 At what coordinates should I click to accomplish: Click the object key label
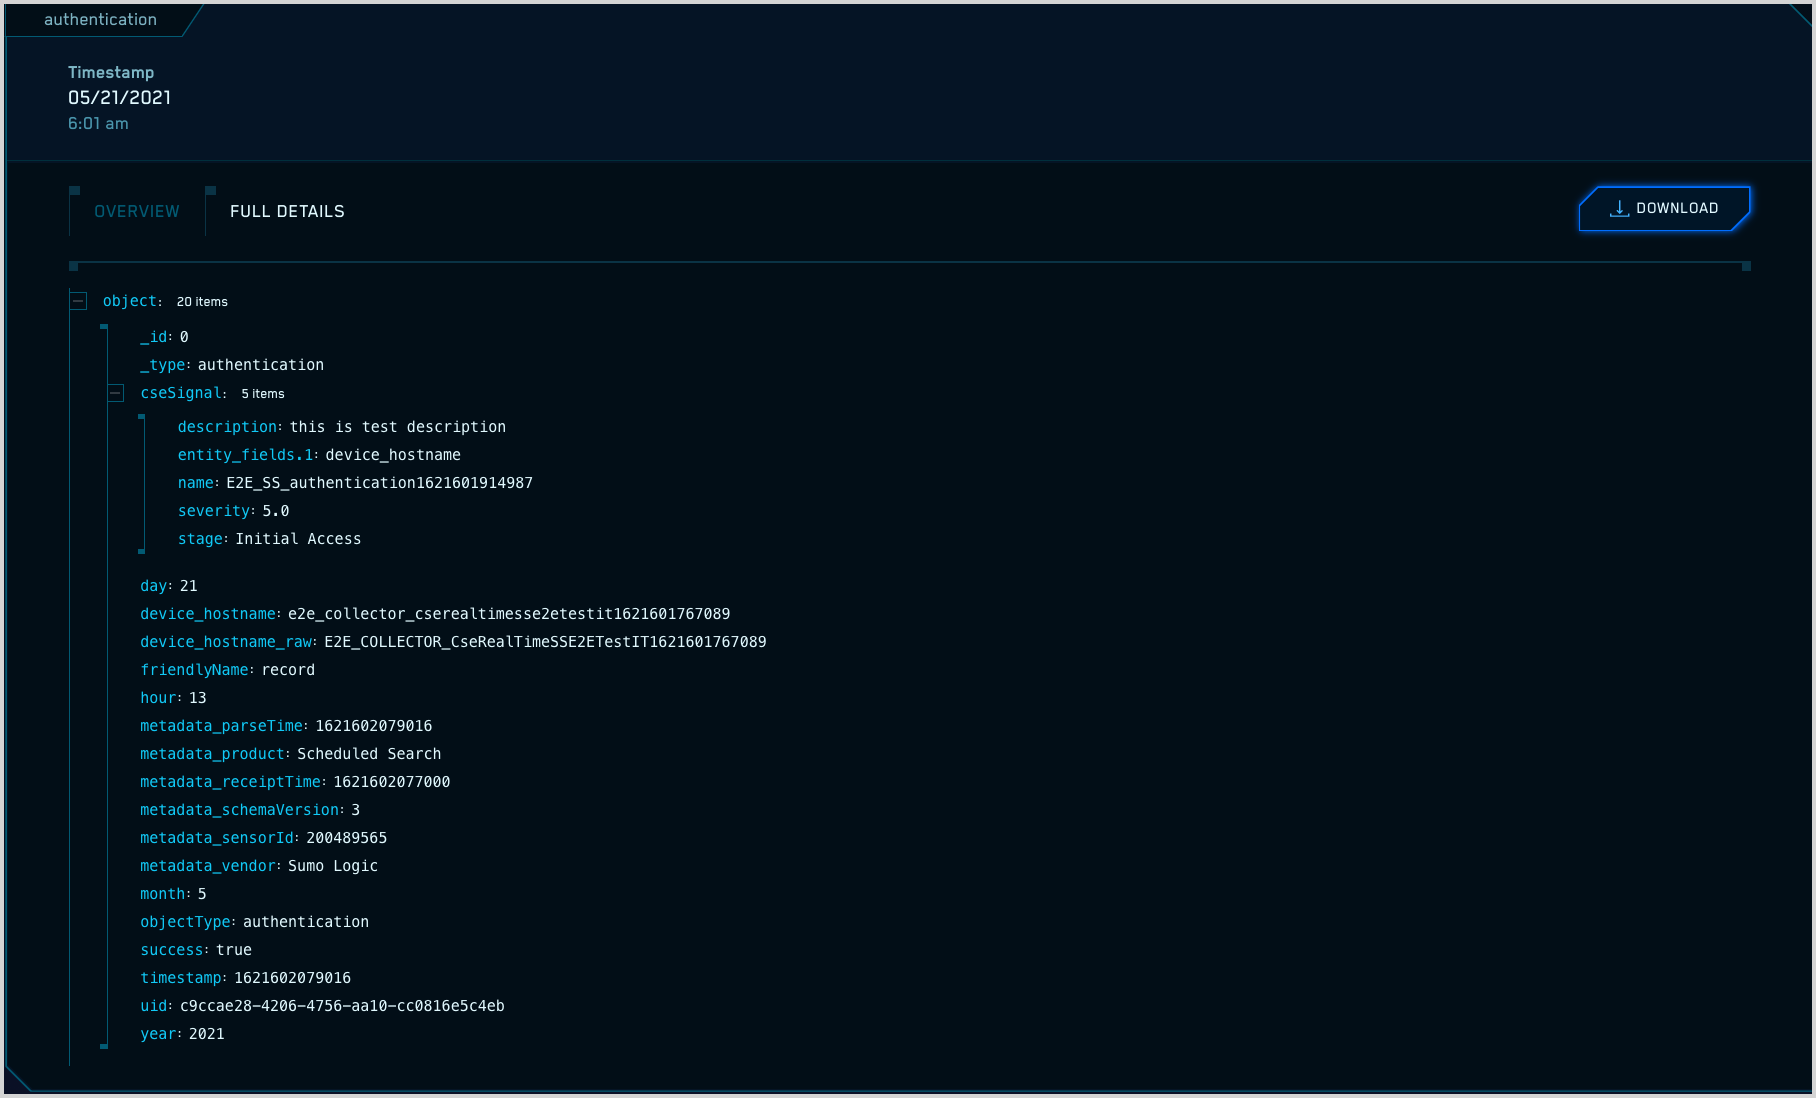click(x=130, y=301)
